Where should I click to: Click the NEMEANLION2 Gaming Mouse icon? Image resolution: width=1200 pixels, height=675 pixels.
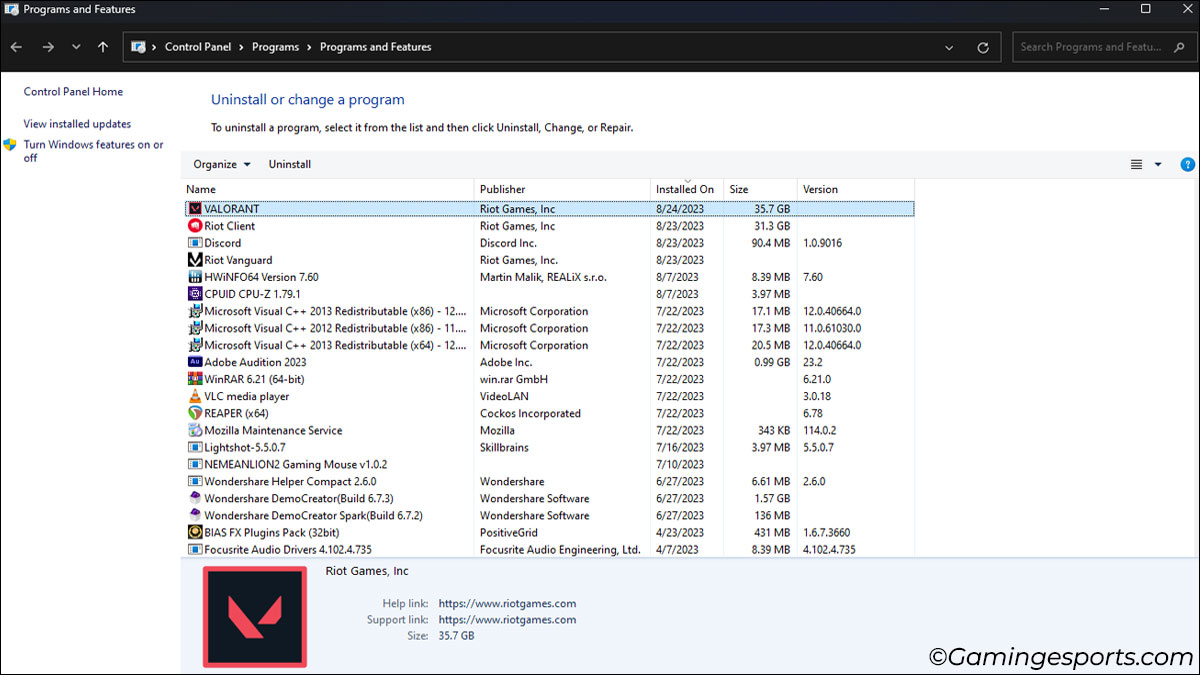click(195, 464)
